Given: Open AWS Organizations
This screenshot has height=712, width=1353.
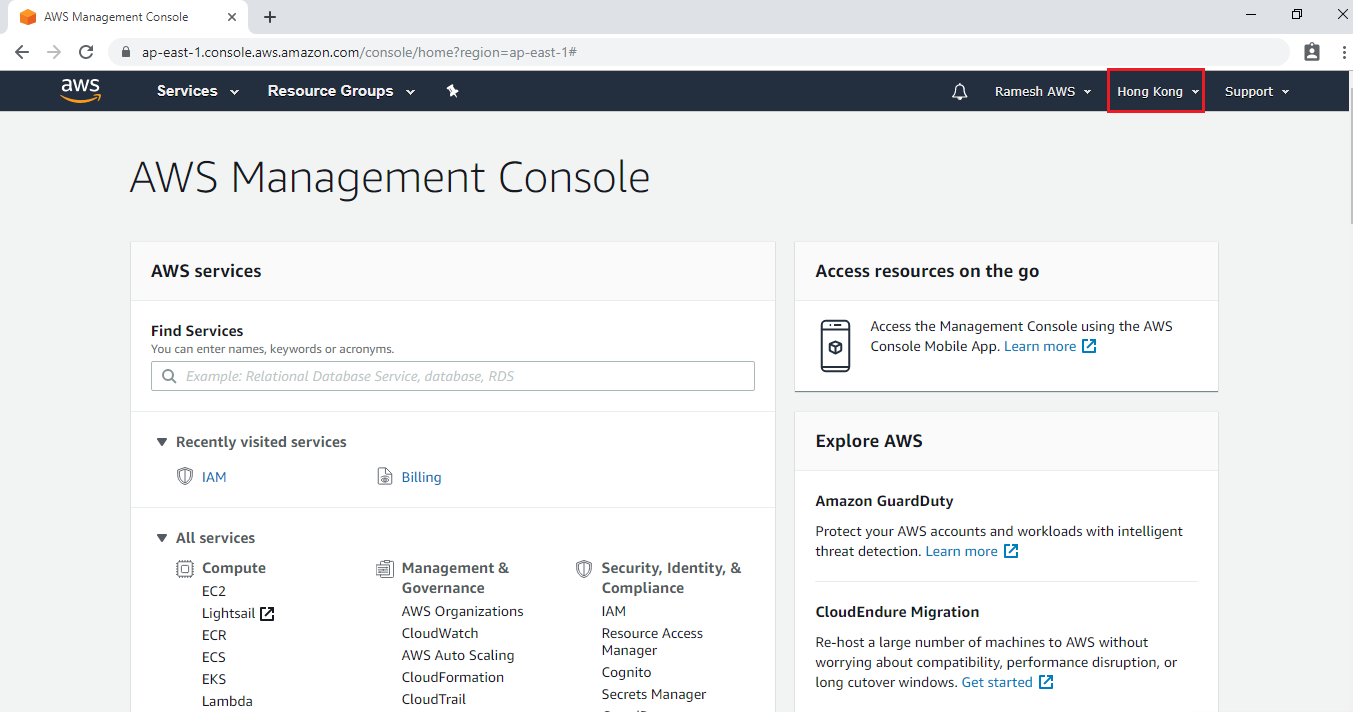Looking at the screenshot, I should tap(463, 611).
